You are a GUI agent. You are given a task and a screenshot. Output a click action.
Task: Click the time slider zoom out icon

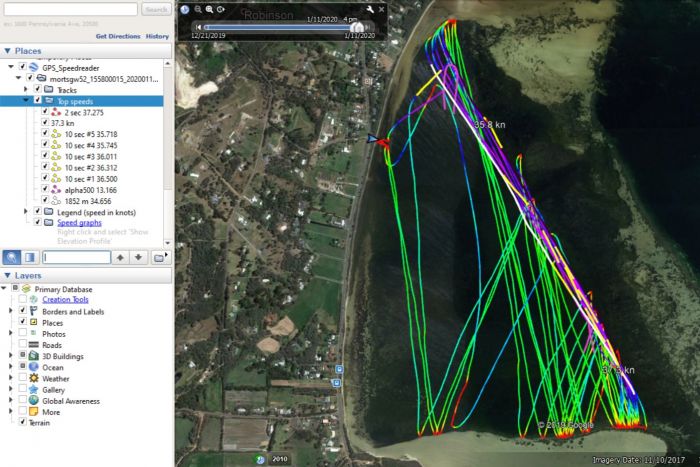(x=198, y=9)
